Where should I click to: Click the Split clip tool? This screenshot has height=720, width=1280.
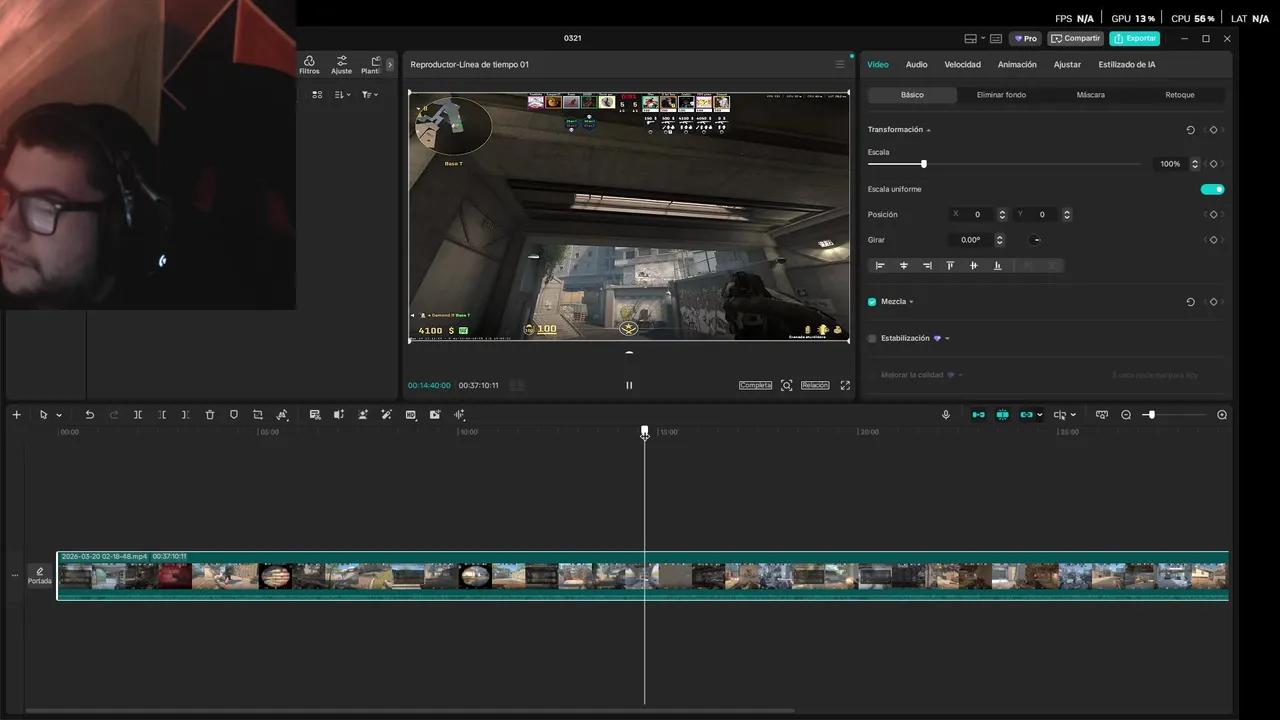138,415
